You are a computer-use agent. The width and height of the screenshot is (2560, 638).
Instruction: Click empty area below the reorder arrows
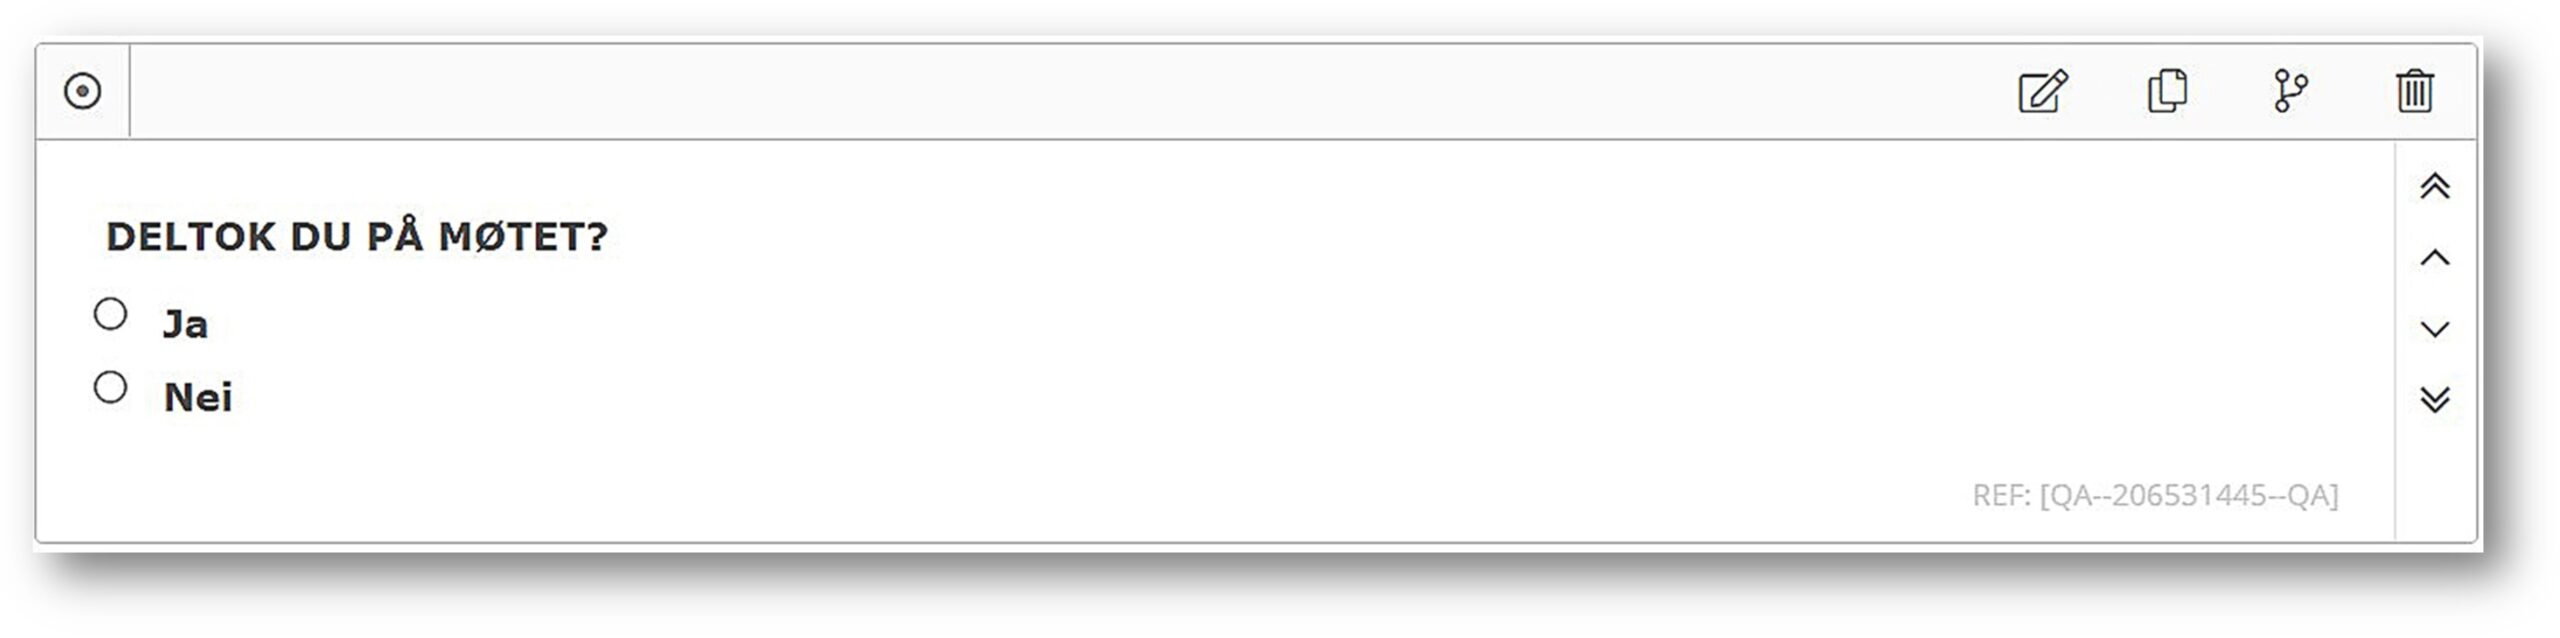[2435, 480]
